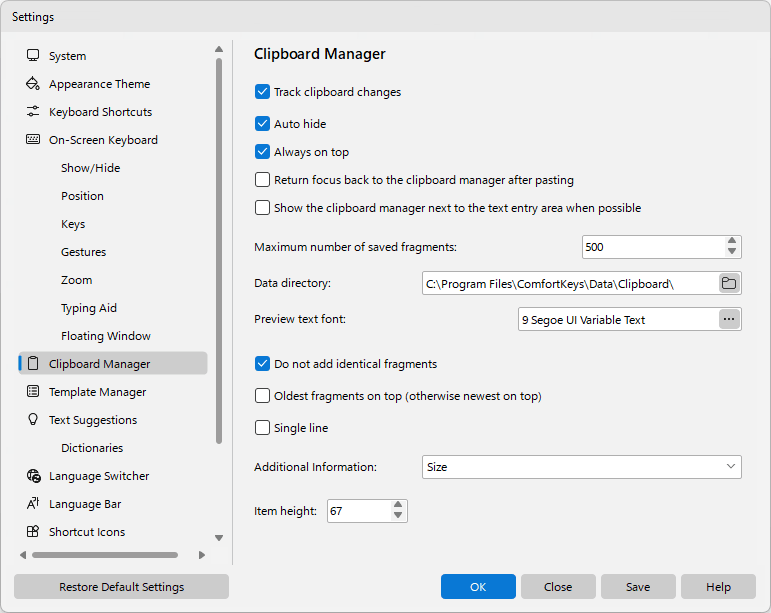Click the Save button
Screen dimensions: 771x613
638,586
